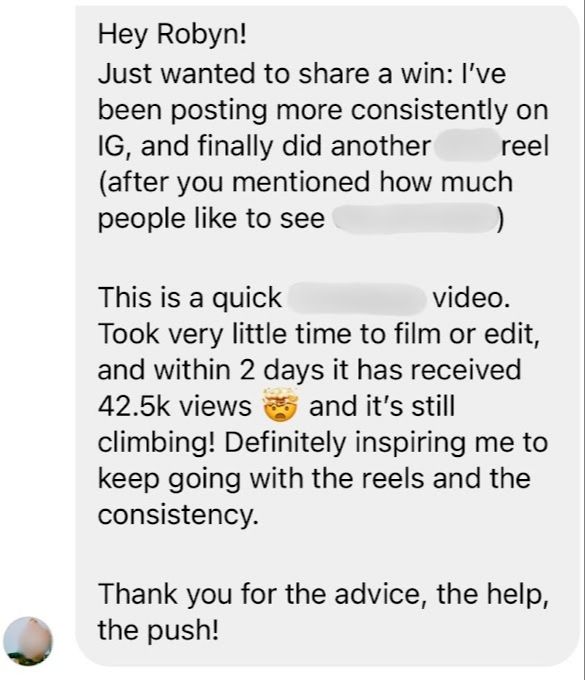
Task: Click the blurred word before 'reel'
Action: [466, 145]
